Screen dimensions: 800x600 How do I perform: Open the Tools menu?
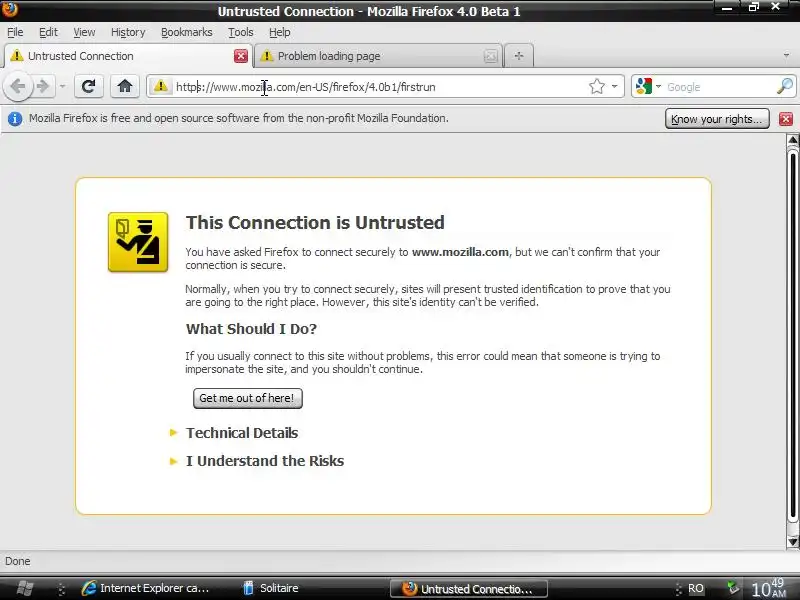tap(240, 32)
